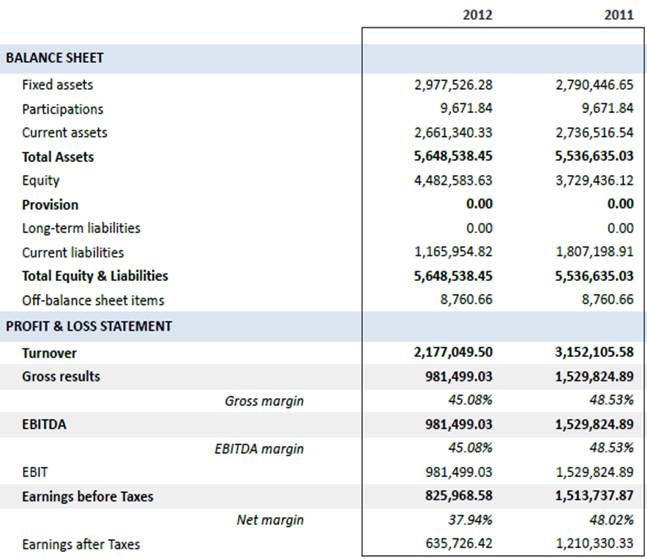Click the Total Equity & Liabilities label
647x559 pixels.
95,276
